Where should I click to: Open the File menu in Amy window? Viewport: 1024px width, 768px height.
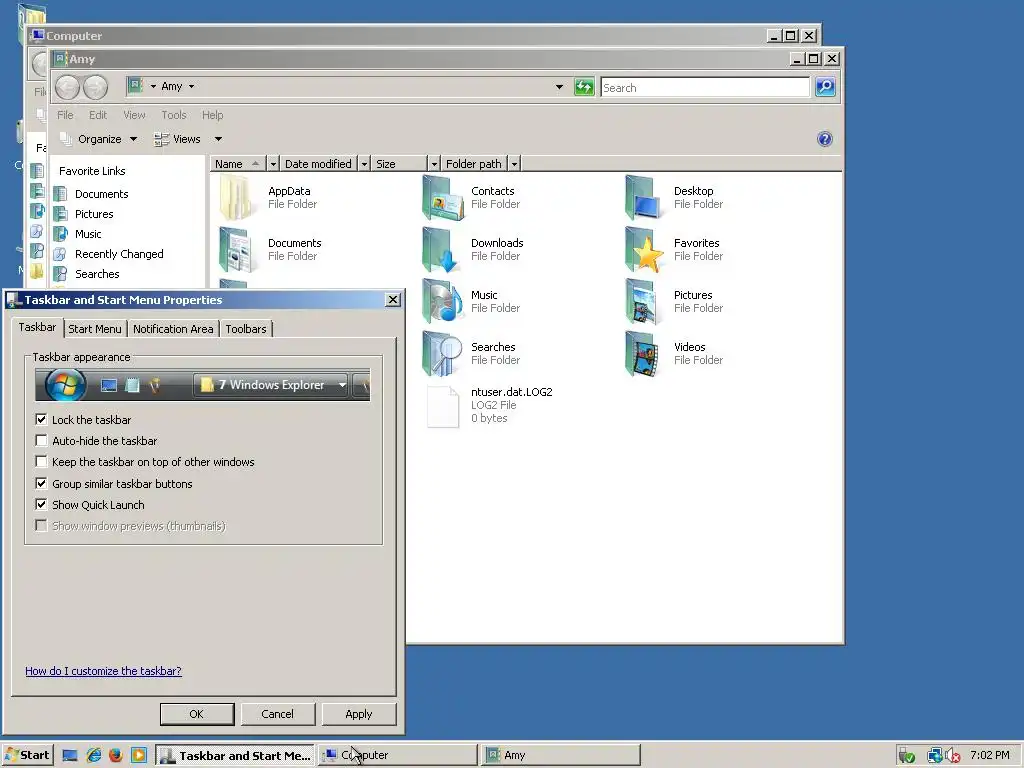65,115
